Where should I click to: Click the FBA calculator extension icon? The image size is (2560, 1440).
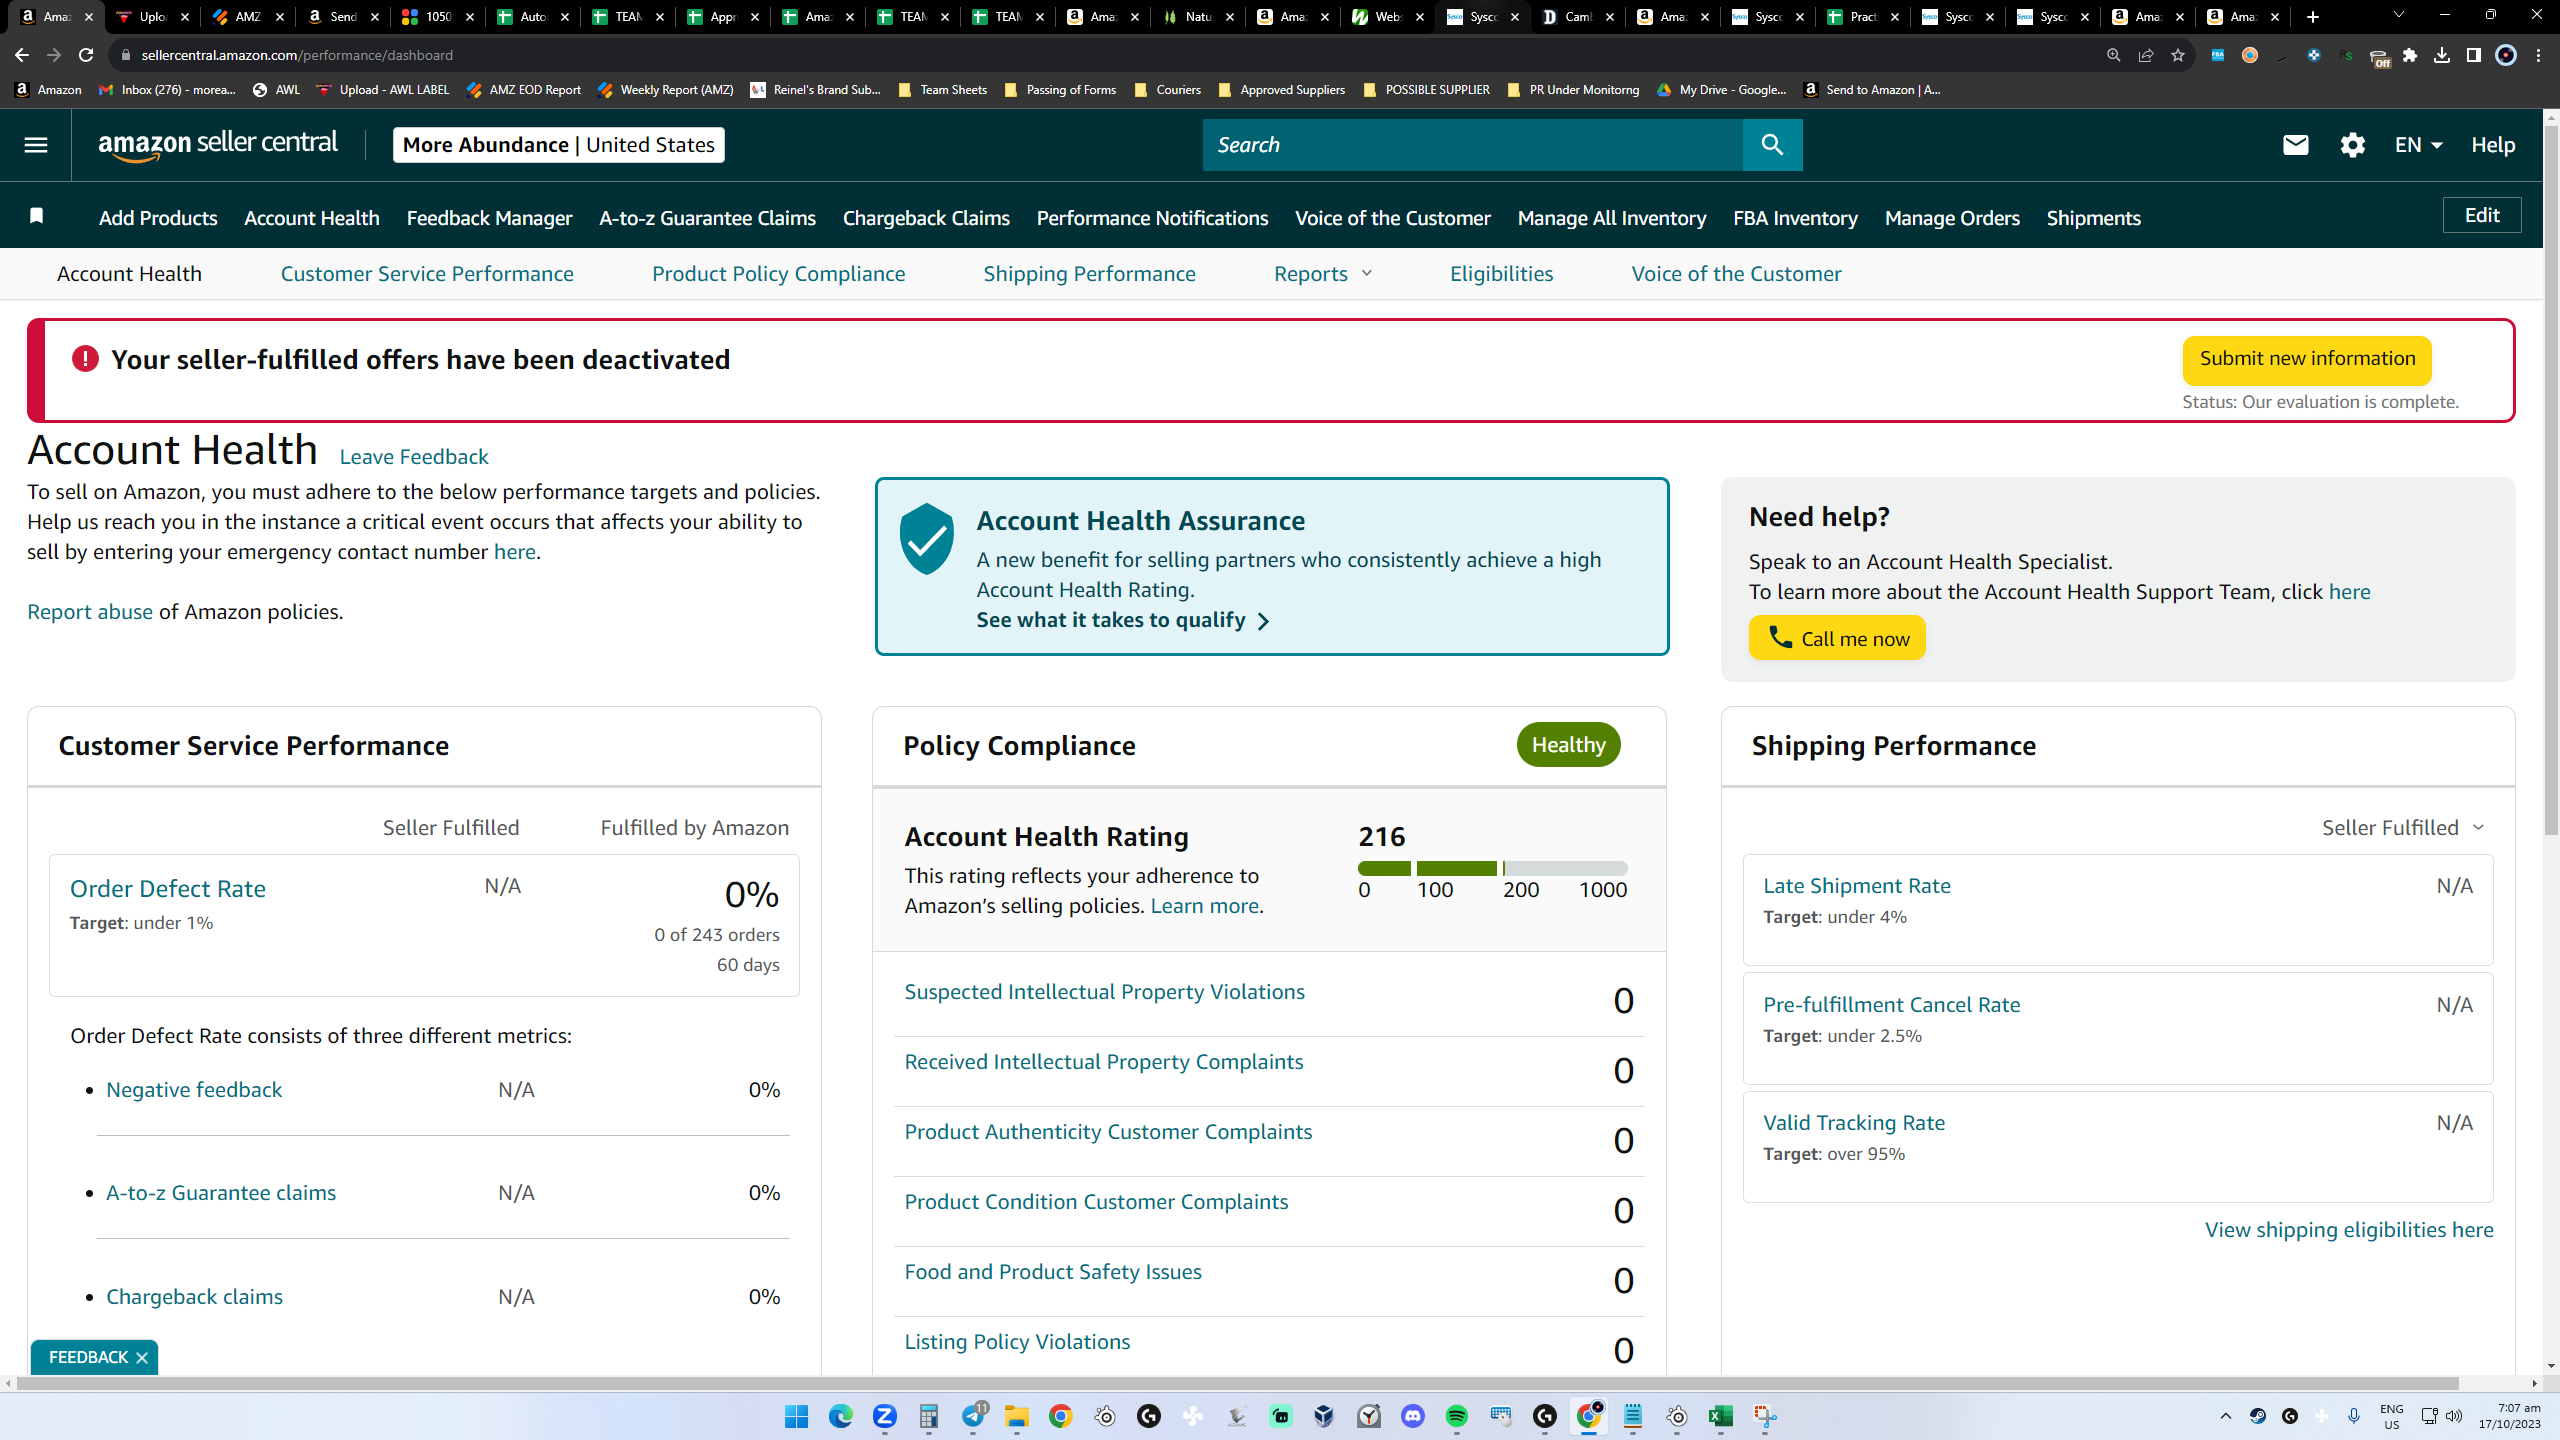tap(2218, 55)
